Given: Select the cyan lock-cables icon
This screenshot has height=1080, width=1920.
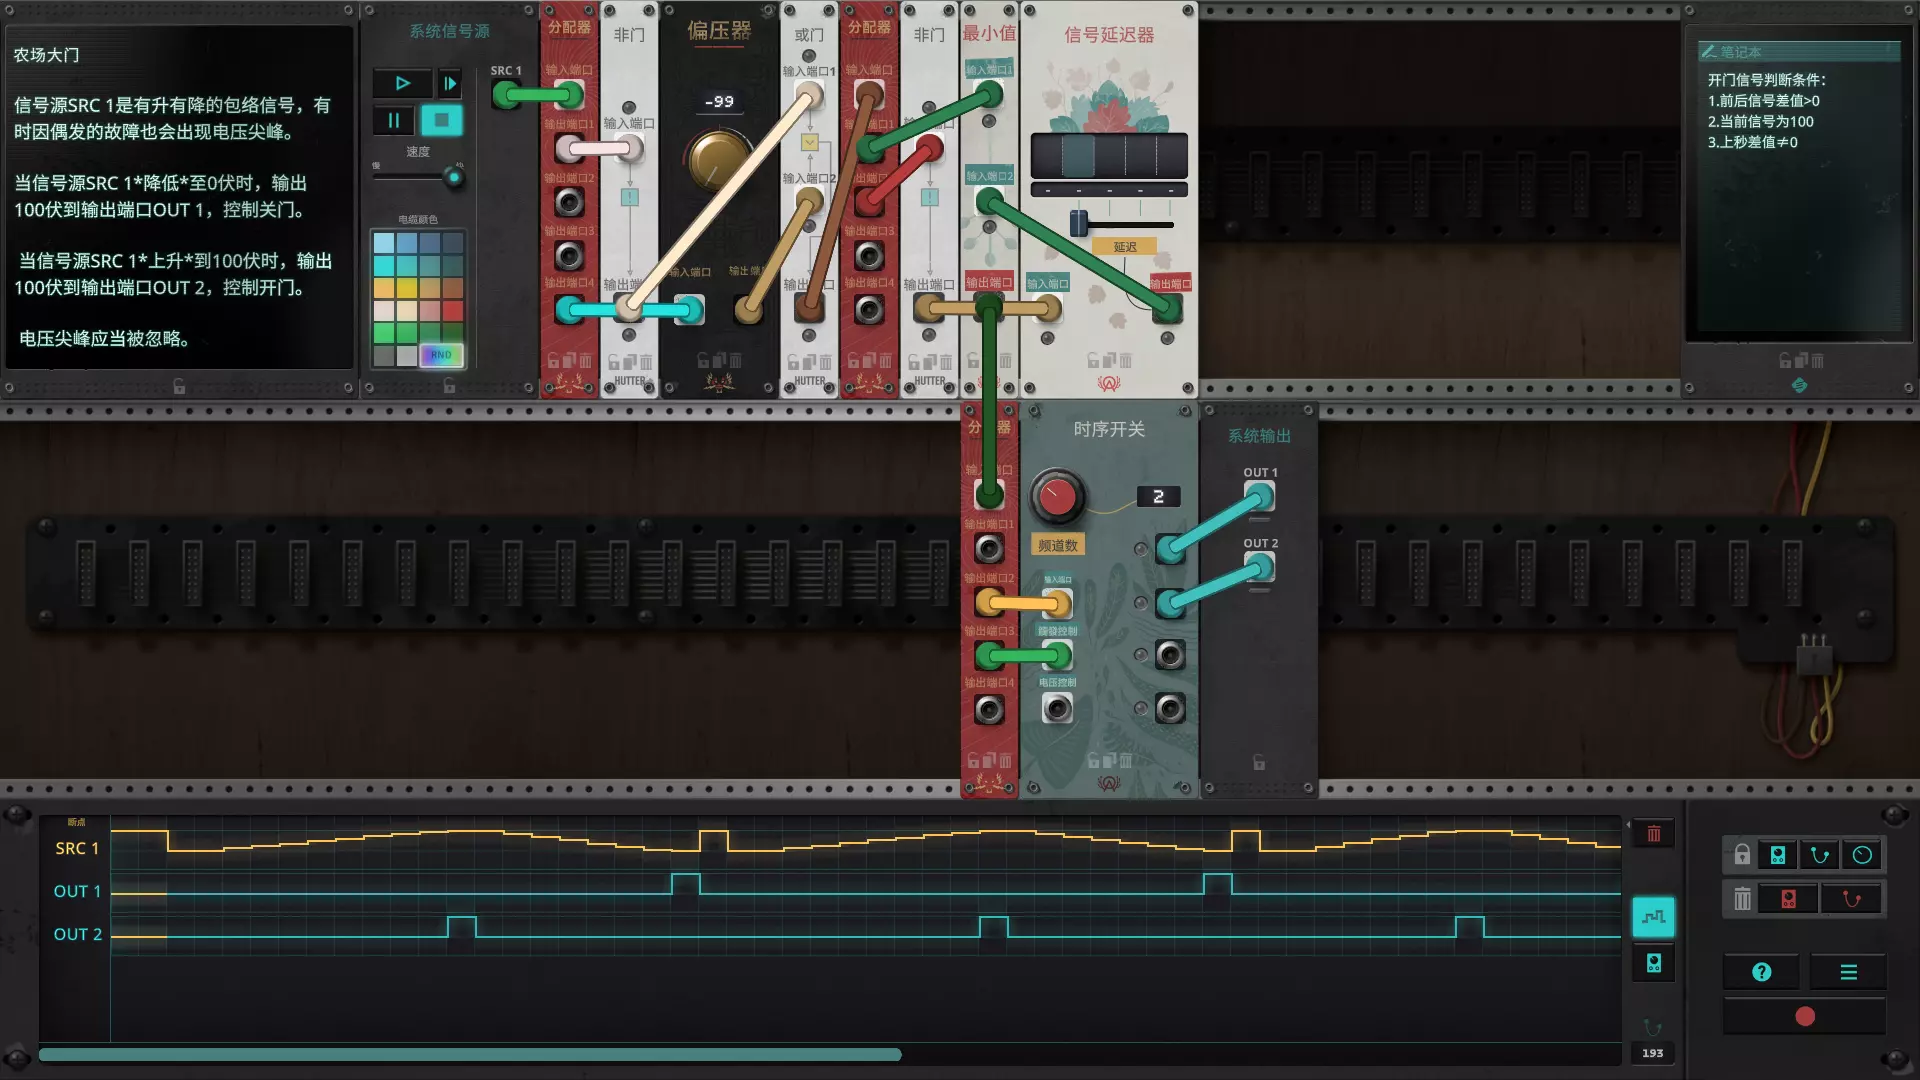Looking at the screenshot, I should pos(1820,855).
